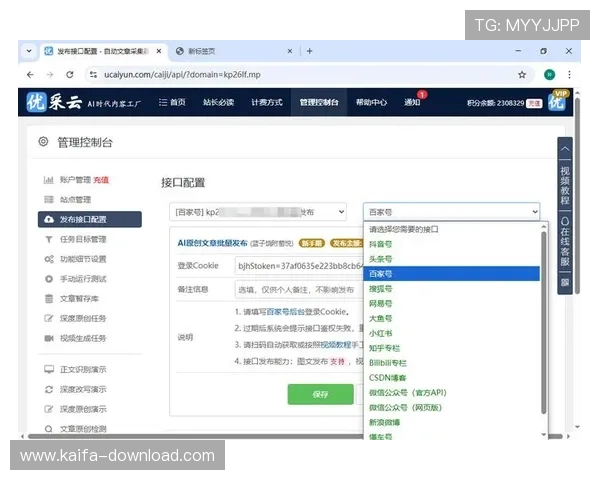Image resolution: width=600 pixels, height=480 pixels.
Task: Click the red 充值 link beside 账户管理
Action: pyautogui.click(x=101, y=180)
